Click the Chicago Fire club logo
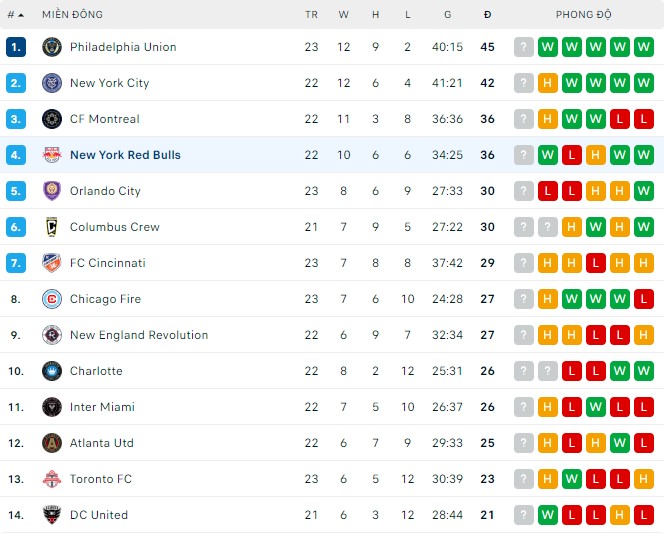This screenshot has width=664, height=535. coord(52,299)
